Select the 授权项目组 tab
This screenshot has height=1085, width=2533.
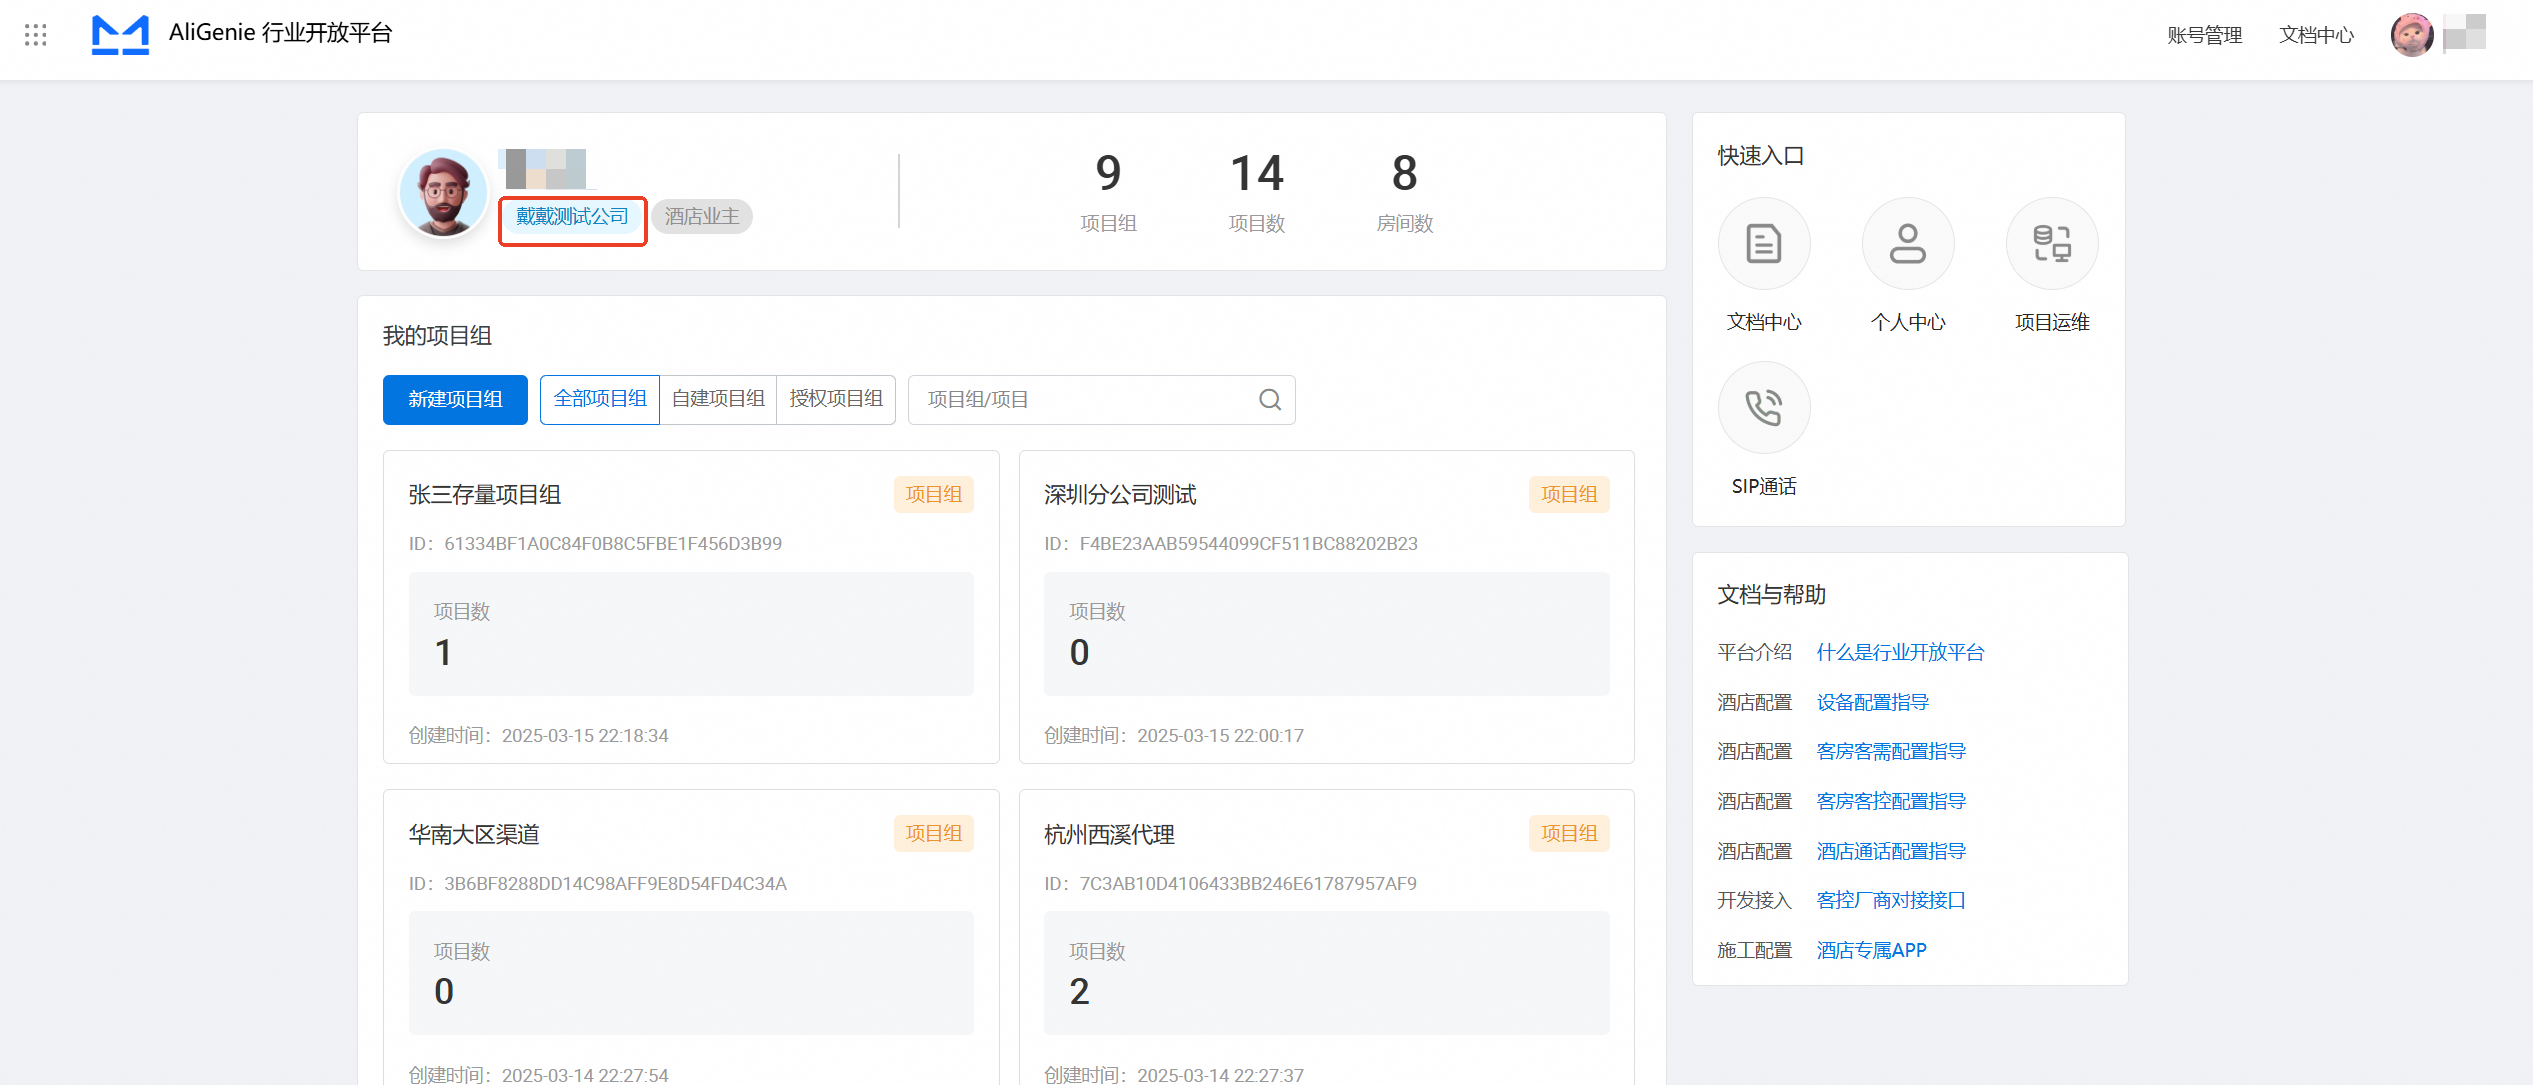836,399
